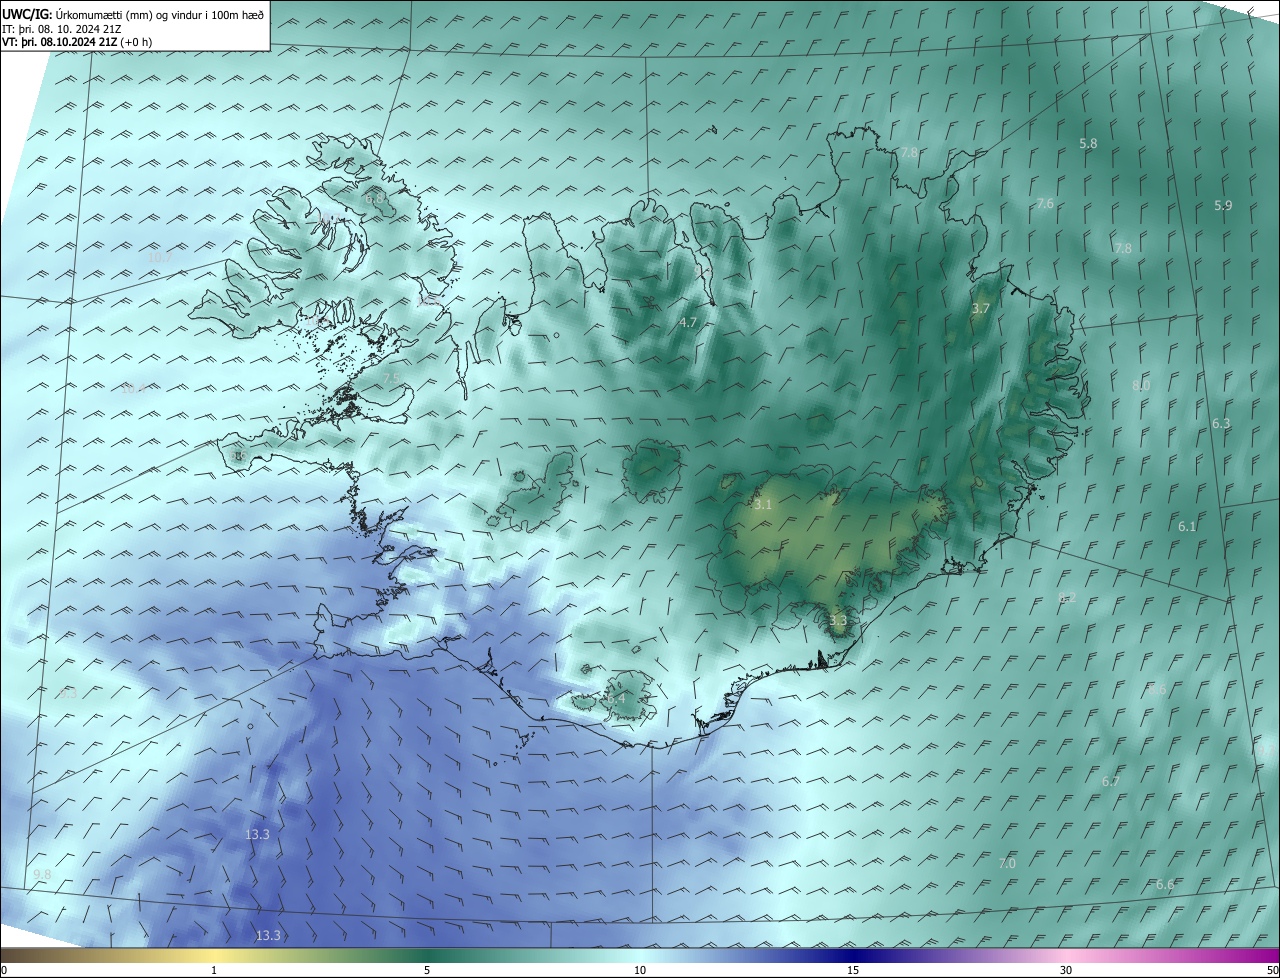Click the 0 tick on the color scale
1280x978 pixels.
[x=3, y=970]
